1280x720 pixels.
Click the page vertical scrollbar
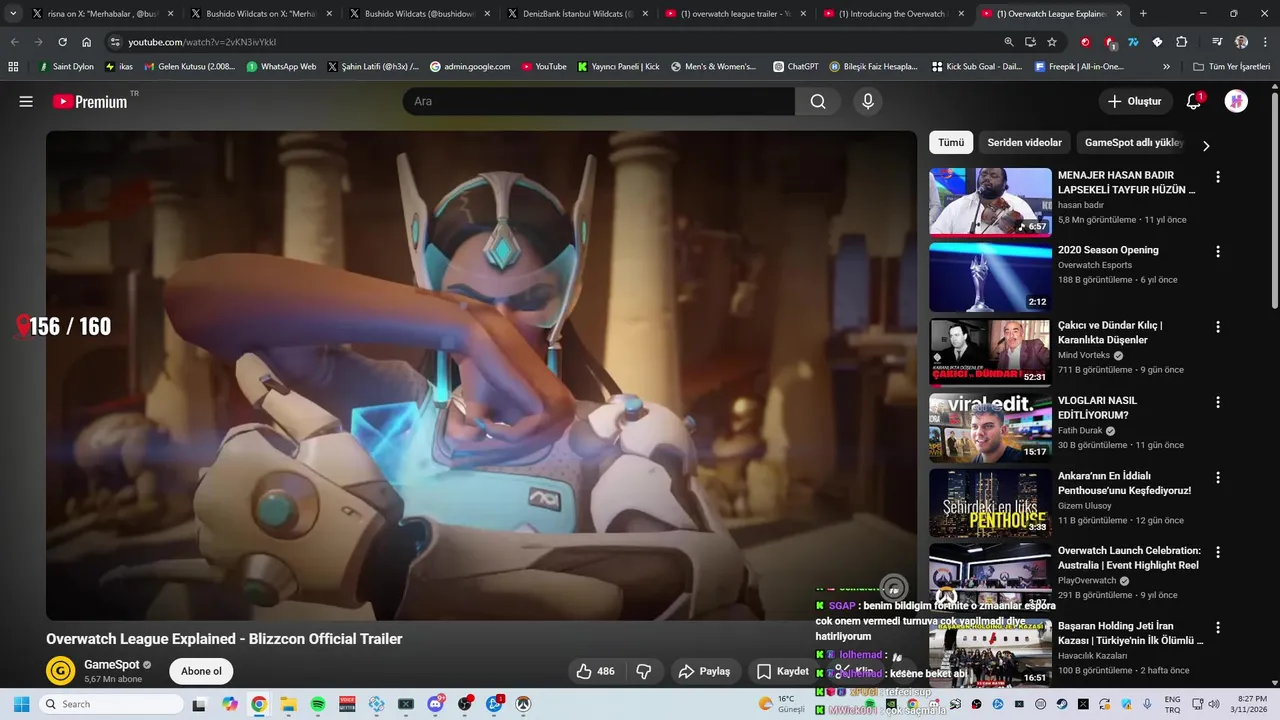1274,200
